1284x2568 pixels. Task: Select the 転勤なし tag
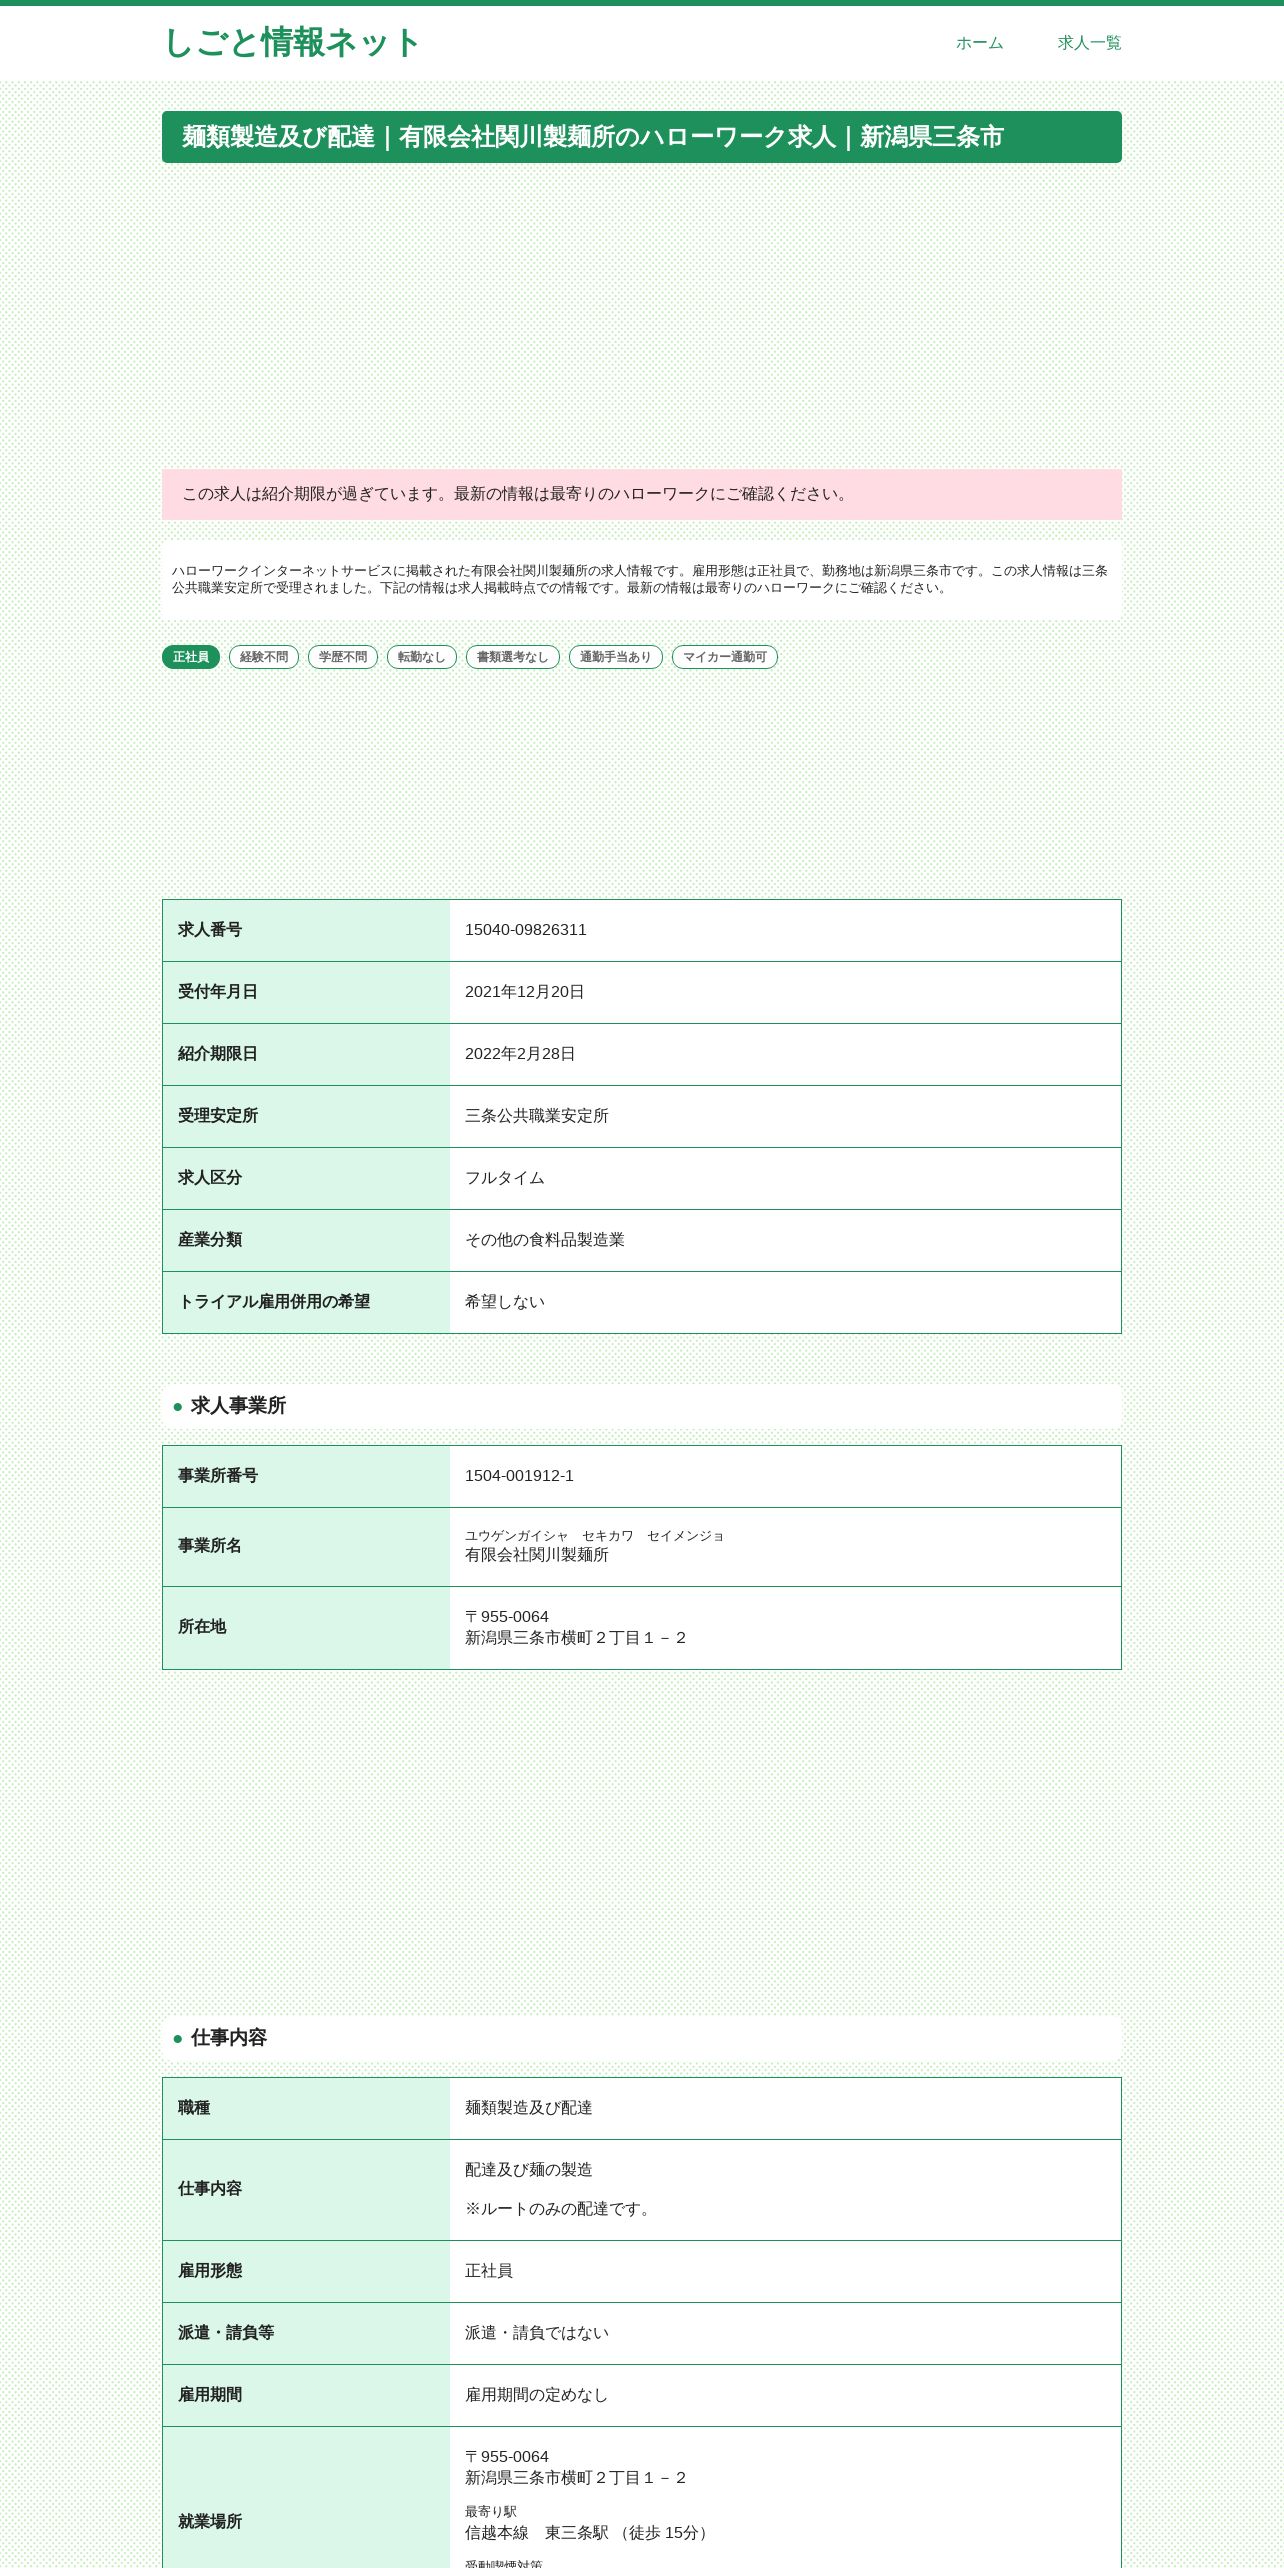pyautogui.click(x=422, y=657)
